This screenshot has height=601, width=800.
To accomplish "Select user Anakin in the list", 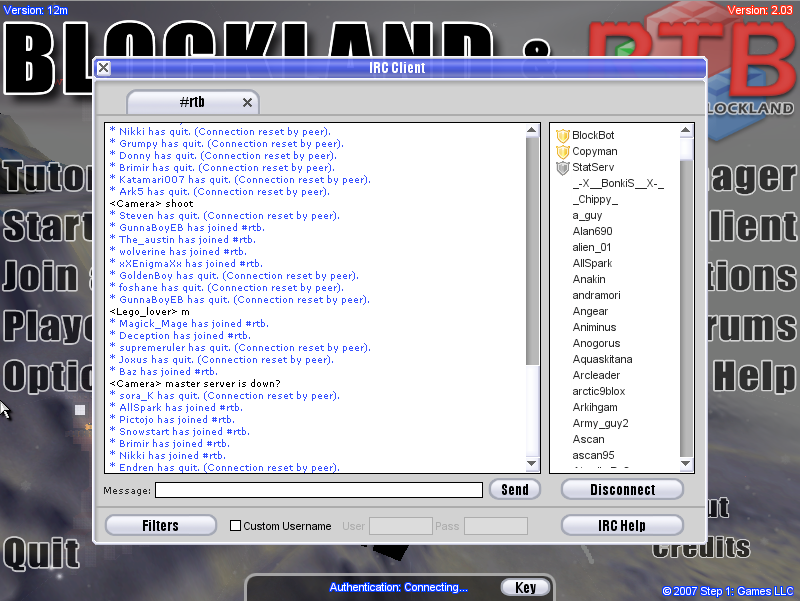I will [589, 279].
